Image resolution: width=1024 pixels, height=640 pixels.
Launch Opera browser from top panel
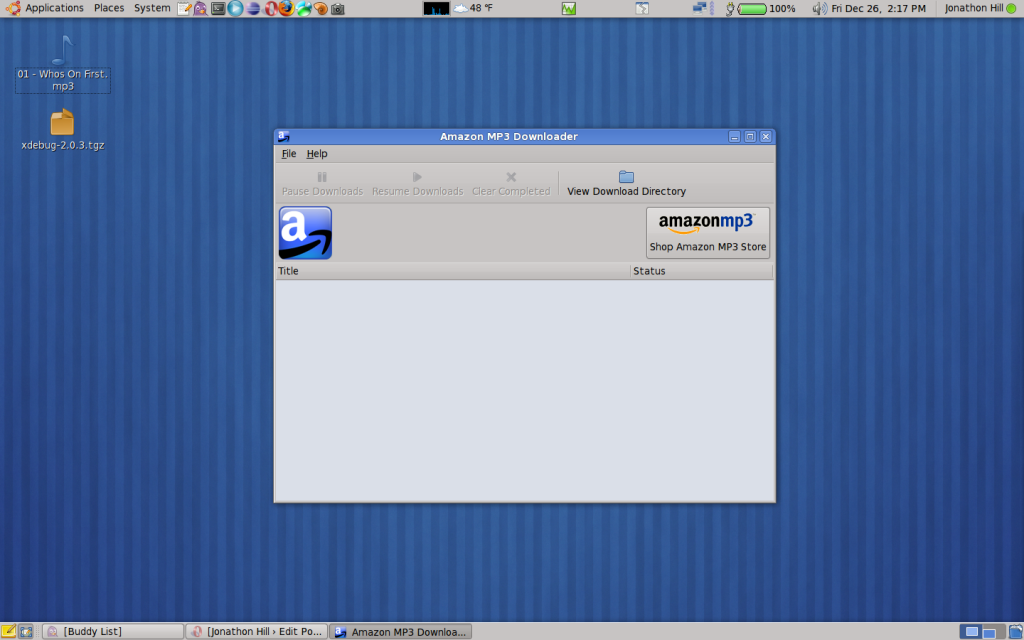270,8
